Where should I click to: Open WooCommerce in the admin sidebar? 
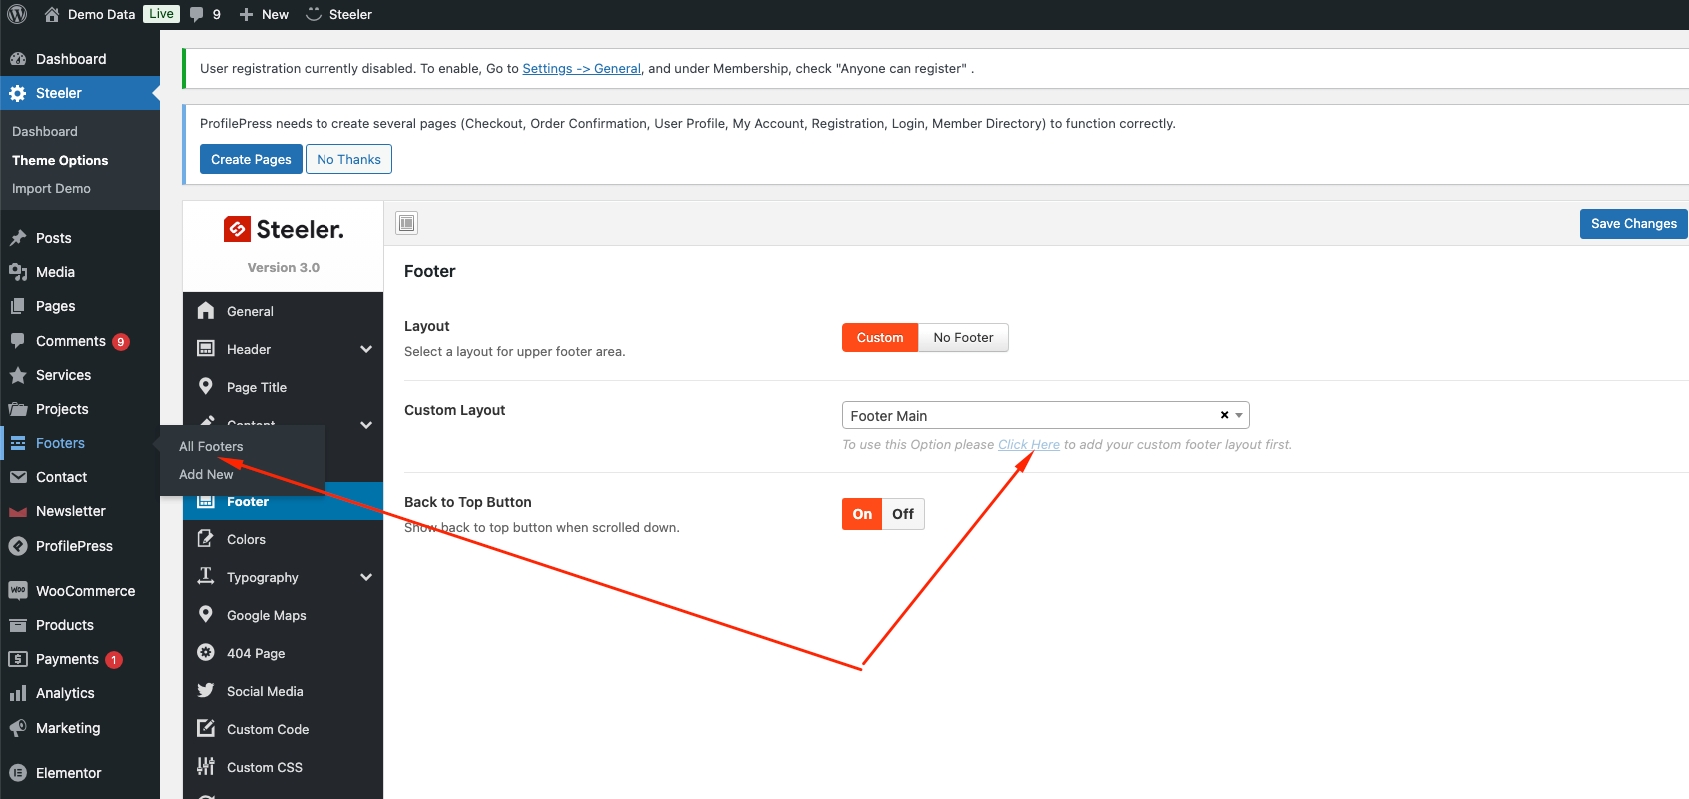point(85,591)
